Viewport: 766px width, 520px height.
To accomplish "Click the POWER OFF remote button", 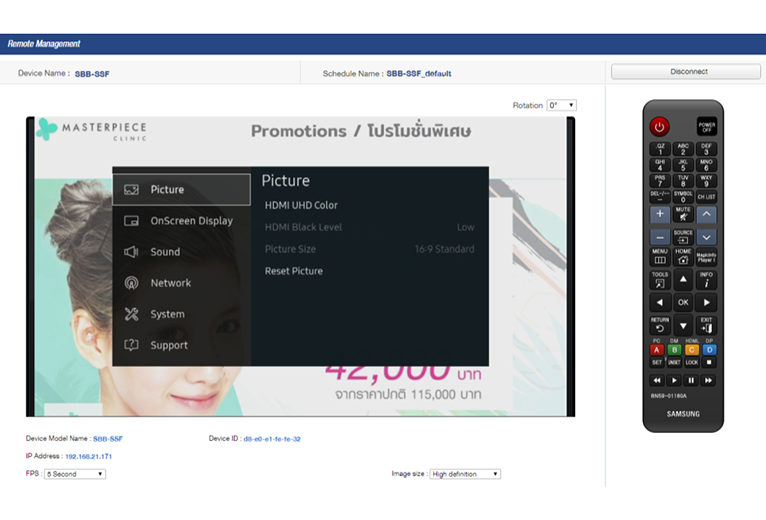I will click(x=707, y=127).
